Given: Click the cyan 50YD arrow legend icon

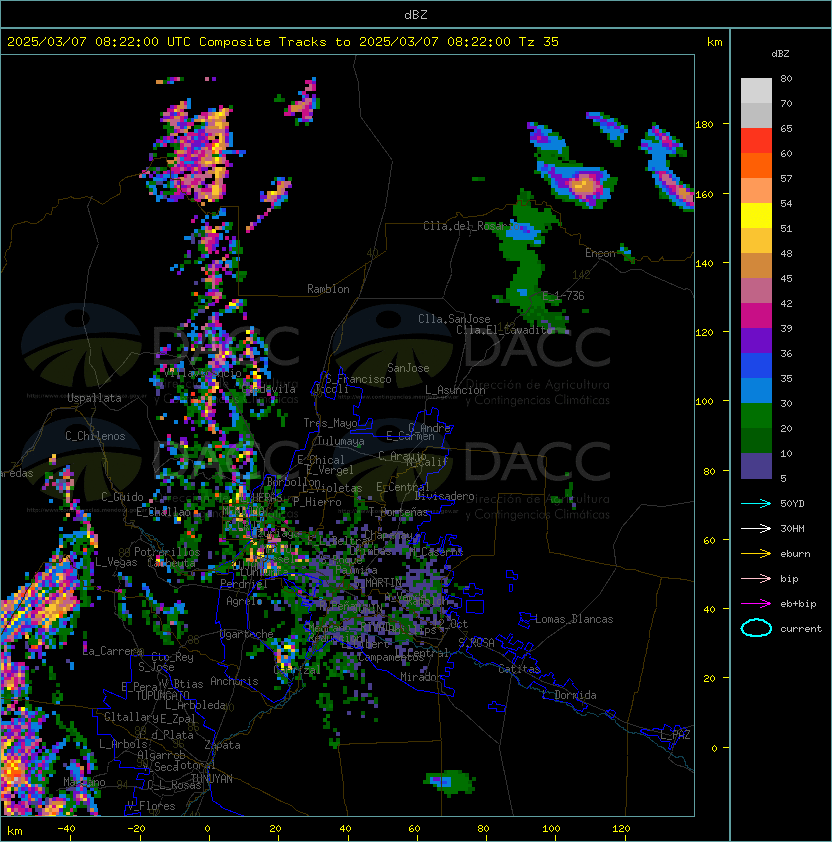Looking at the screenshot, I should (756, 504).
